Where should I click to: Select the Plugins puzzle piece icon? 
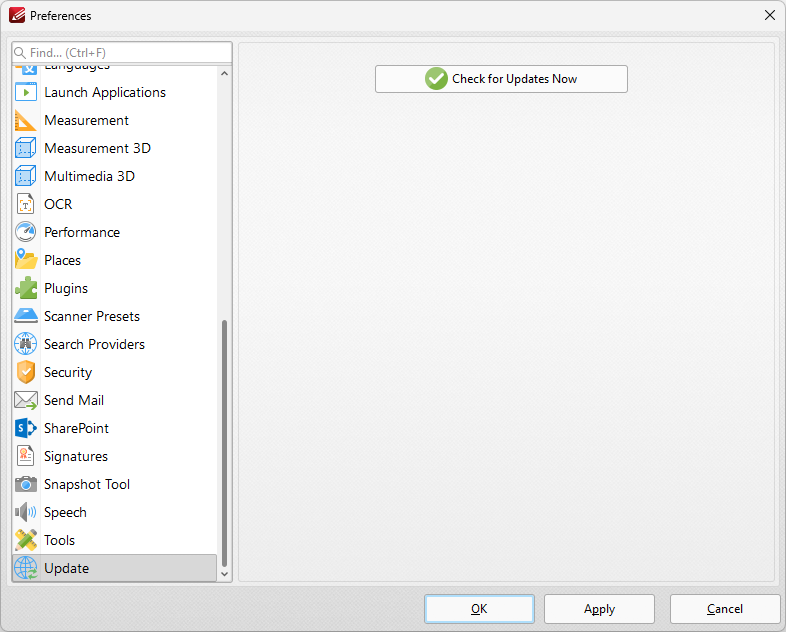26,288
